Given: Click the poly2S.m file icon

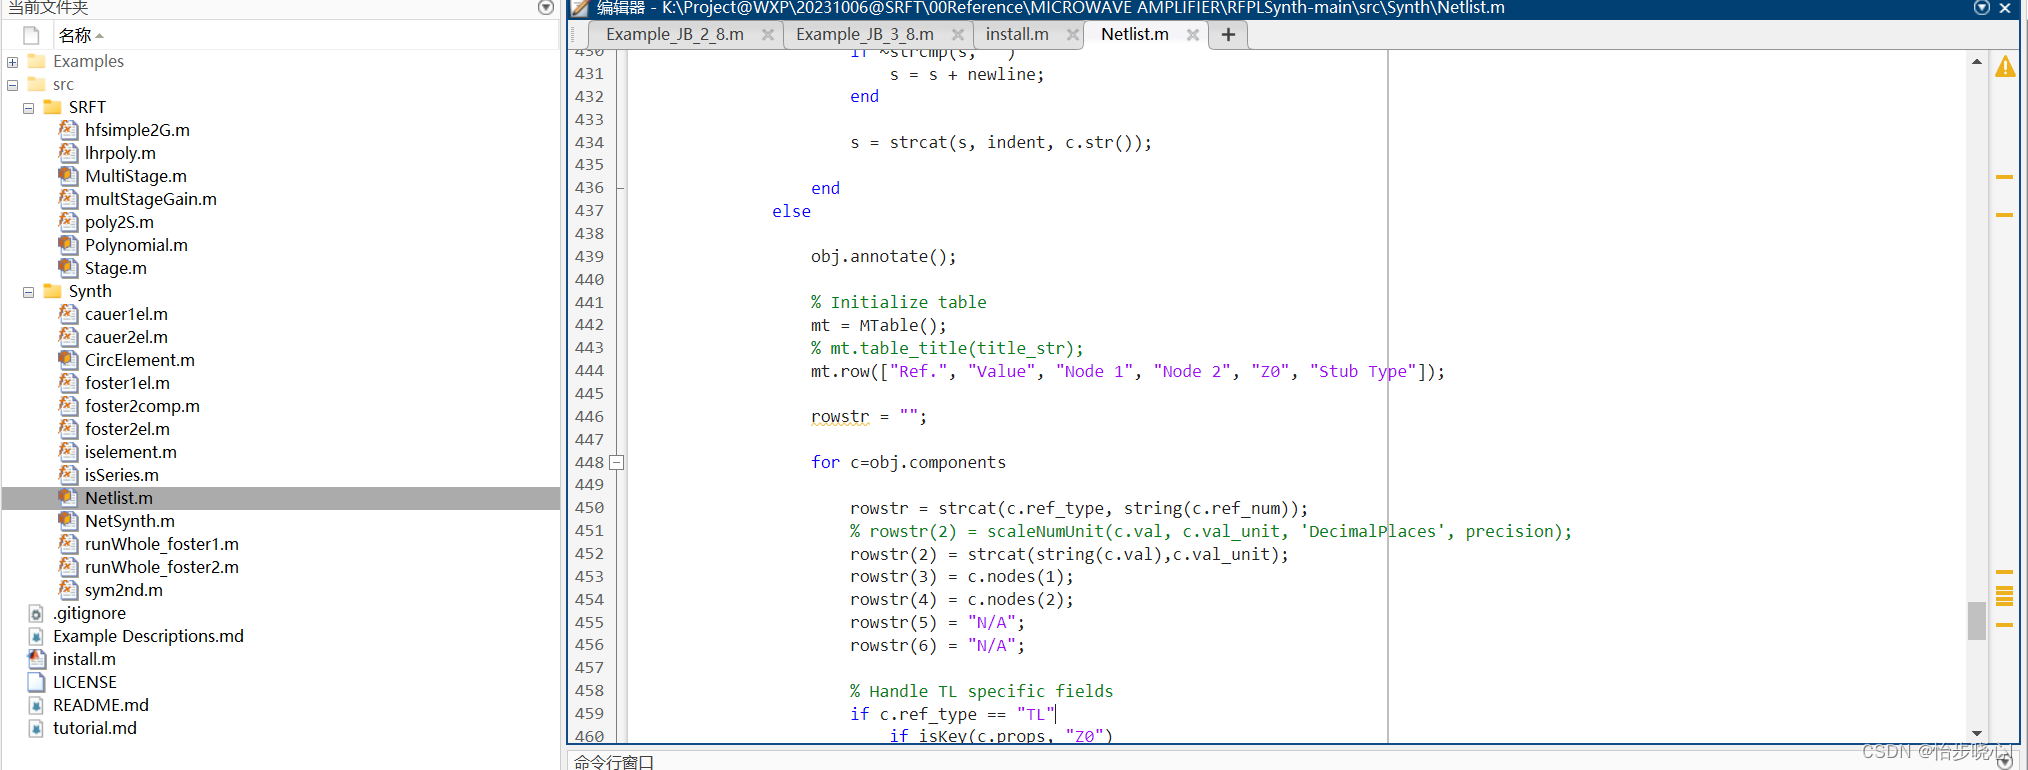Looking at the screenshot, I should [68, 222].
